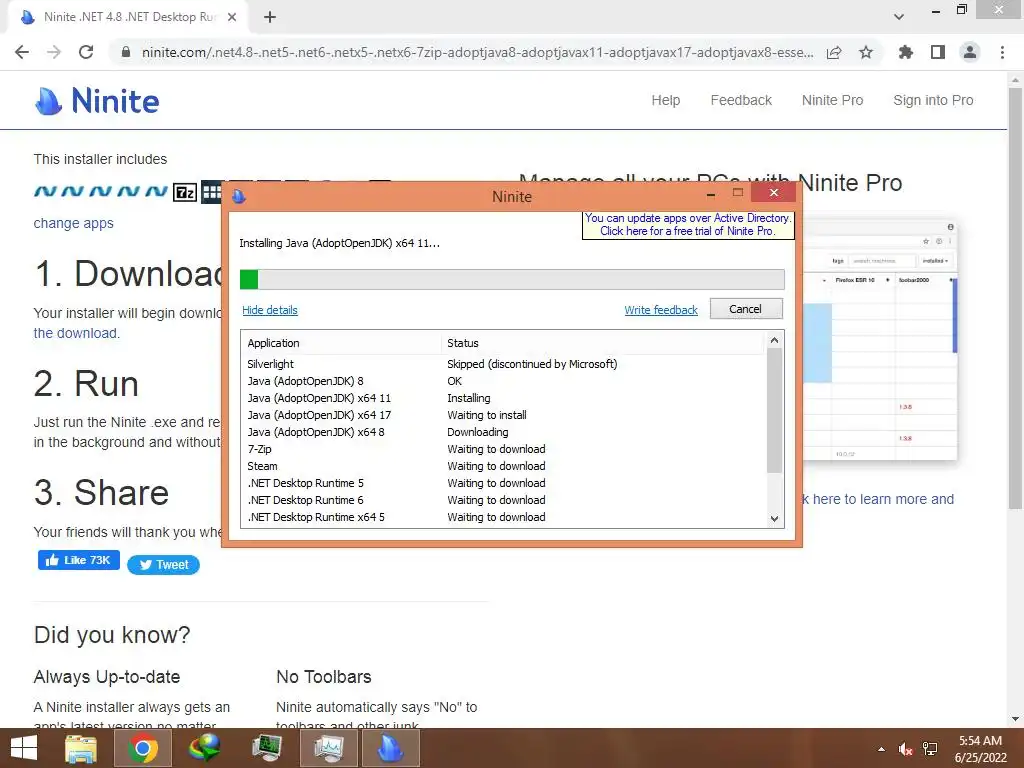Select Java (AdoptOpenJDK) x64 17 row
The width and height of the screenshot is (1024, 768).
tap(504, 415)
